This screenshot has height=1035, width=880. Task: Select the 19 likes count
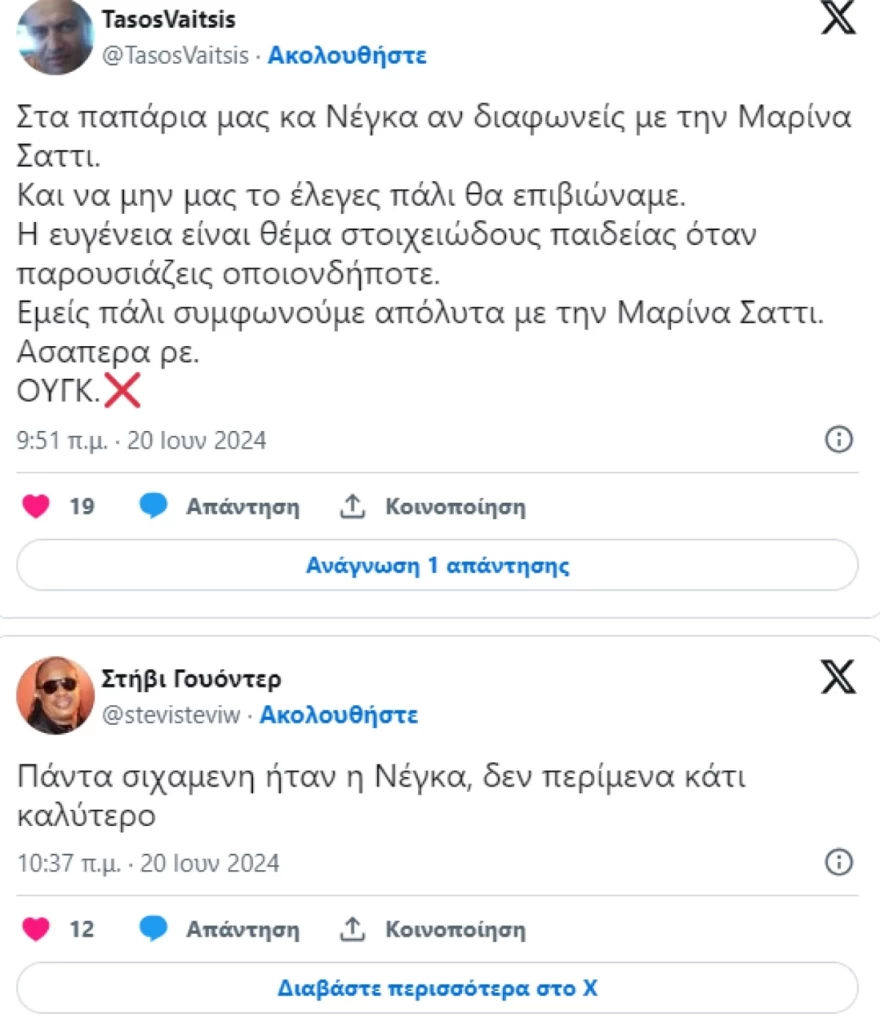click(83, 506)
